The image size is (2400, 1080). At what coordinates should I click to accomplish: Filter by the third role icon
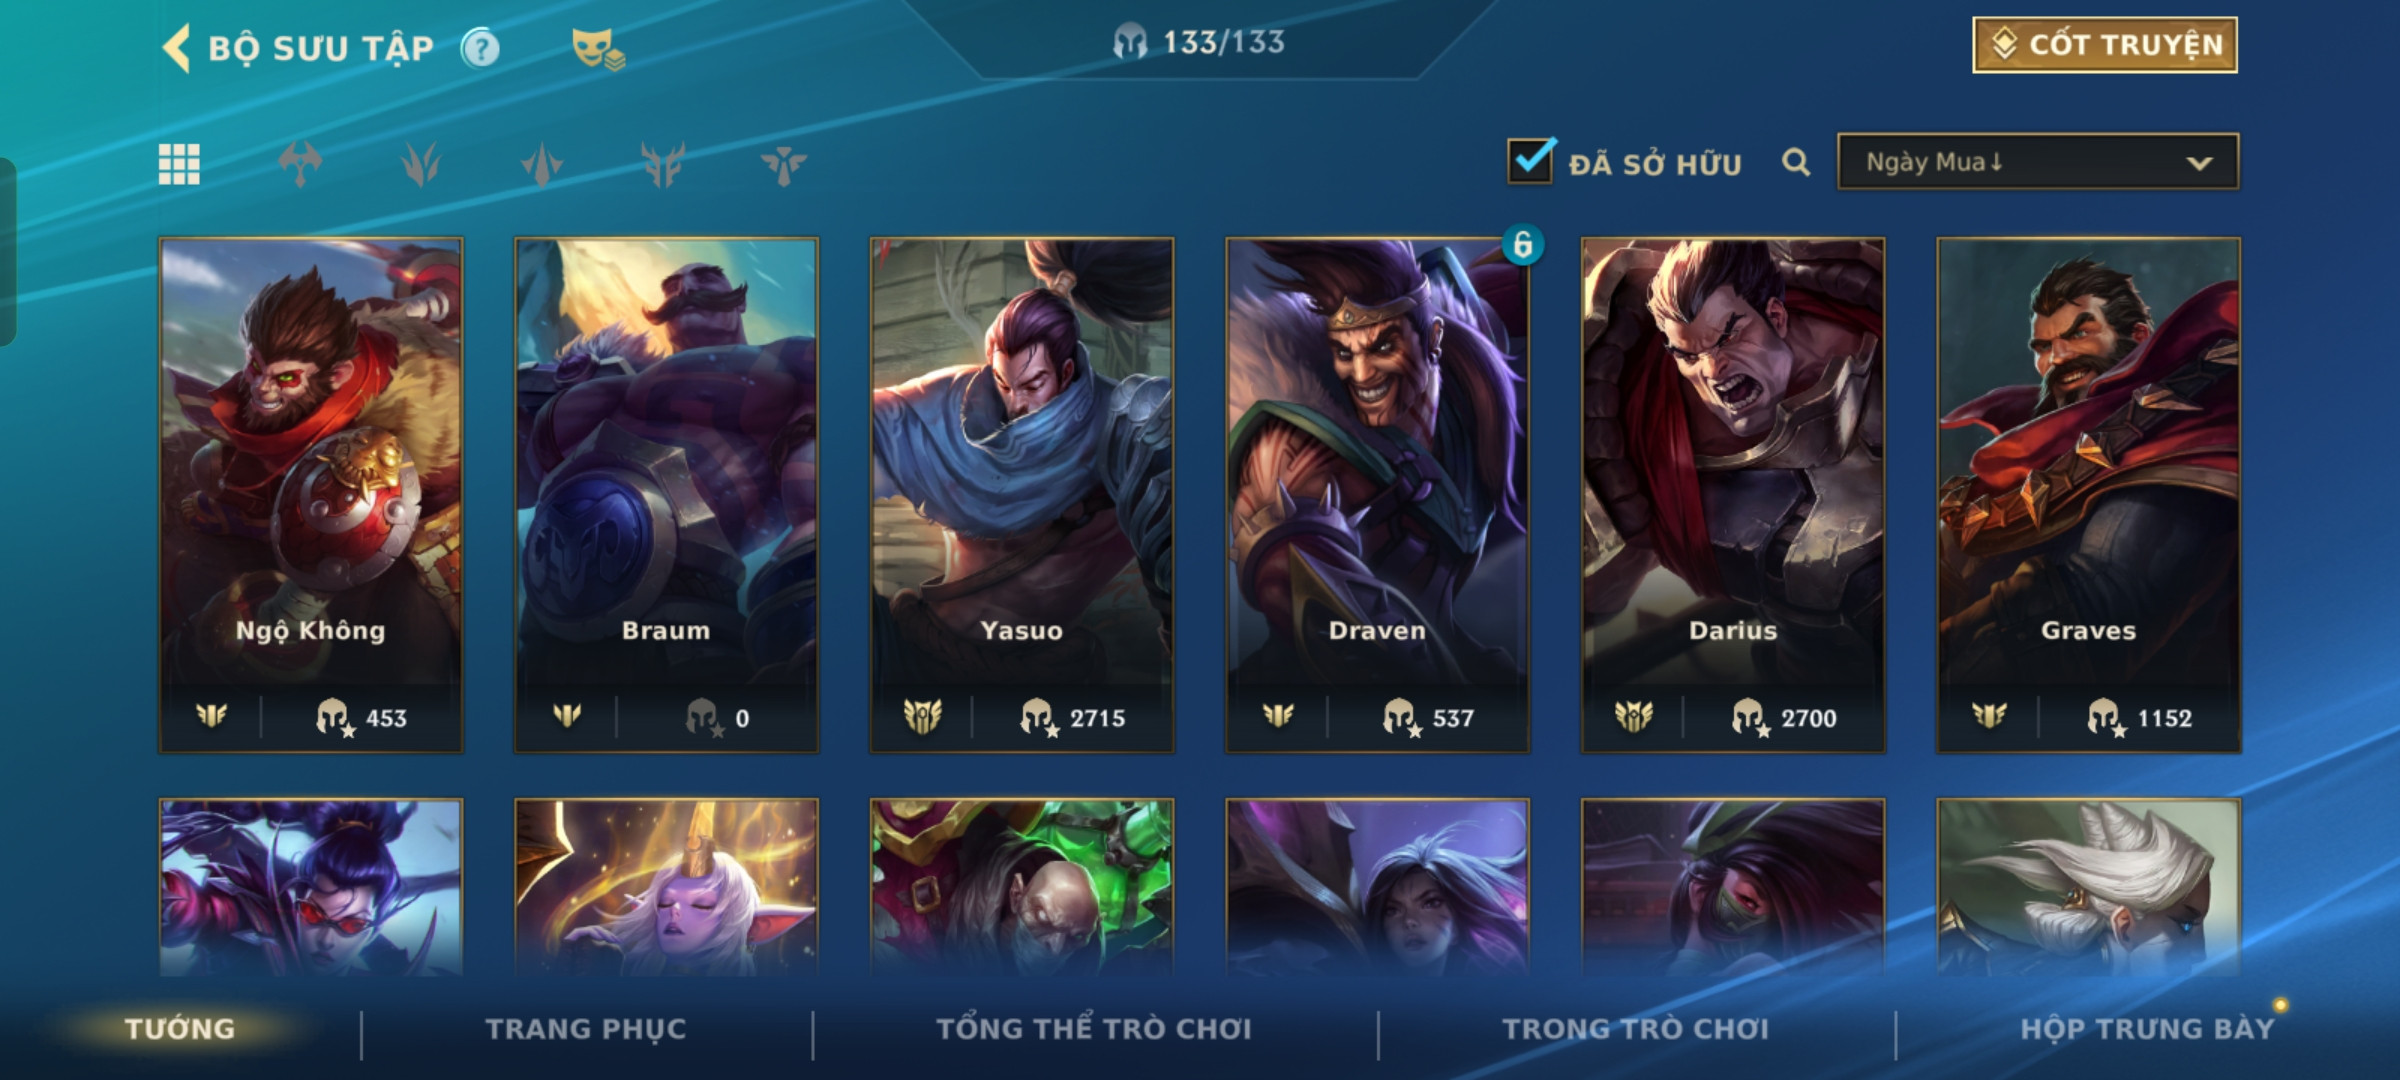542,164
